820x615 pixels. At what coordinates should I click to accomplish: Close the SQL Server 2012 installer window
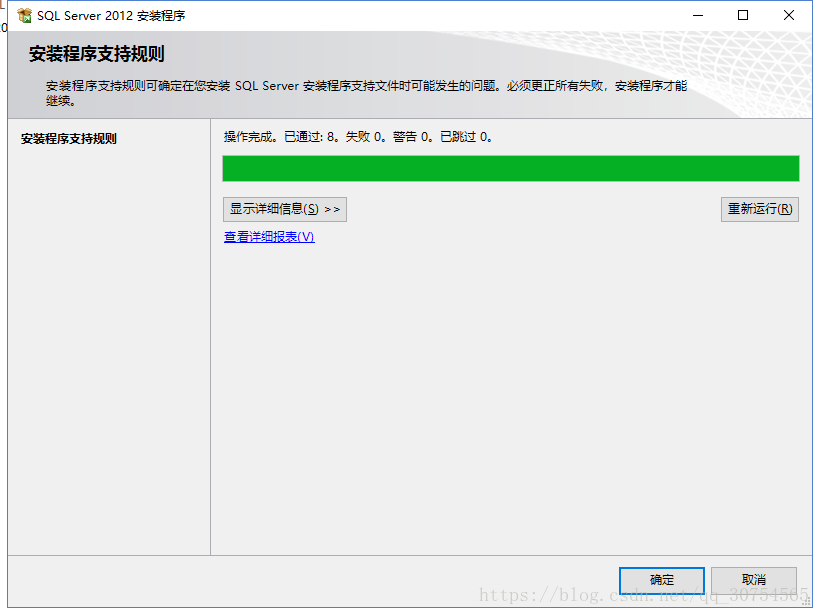pos(789,16)
